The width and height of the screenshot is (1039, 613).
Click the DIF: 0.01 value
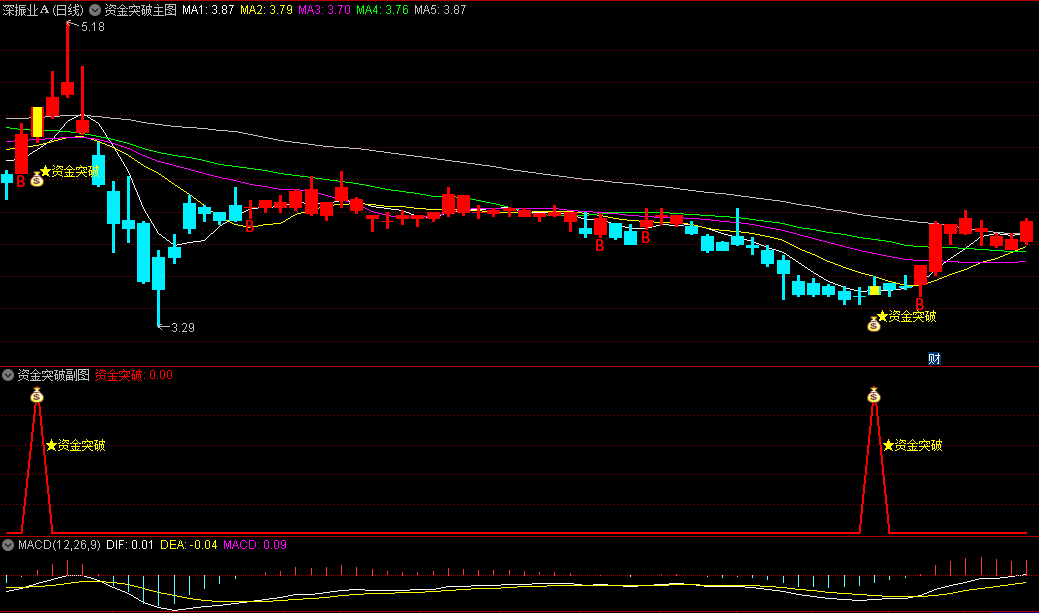[x=130, y=545]
